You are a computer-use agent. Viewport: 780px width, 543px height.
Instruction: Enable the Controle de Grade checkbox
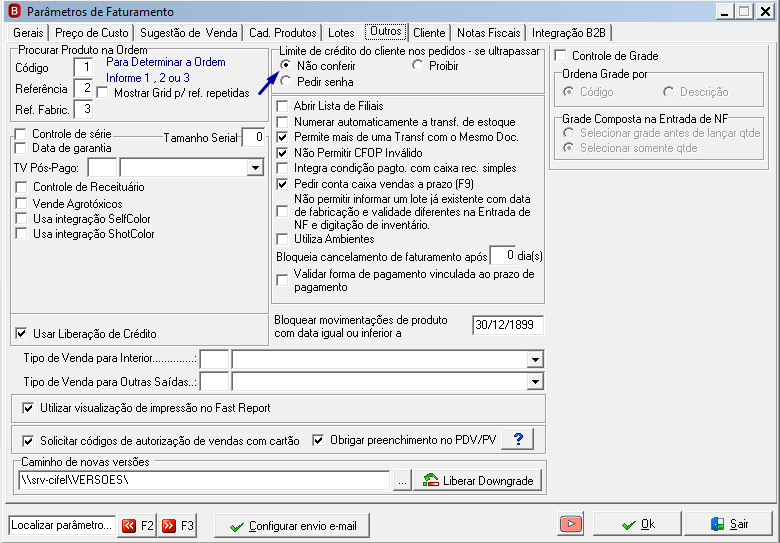pos(560,56)
